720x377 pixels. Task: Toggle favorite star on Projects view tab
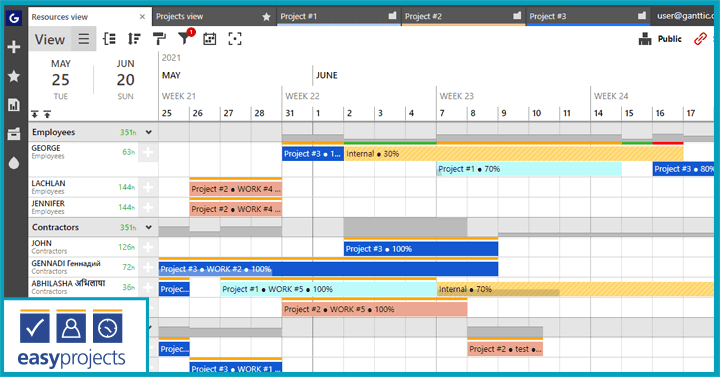[x=266, y=17]
